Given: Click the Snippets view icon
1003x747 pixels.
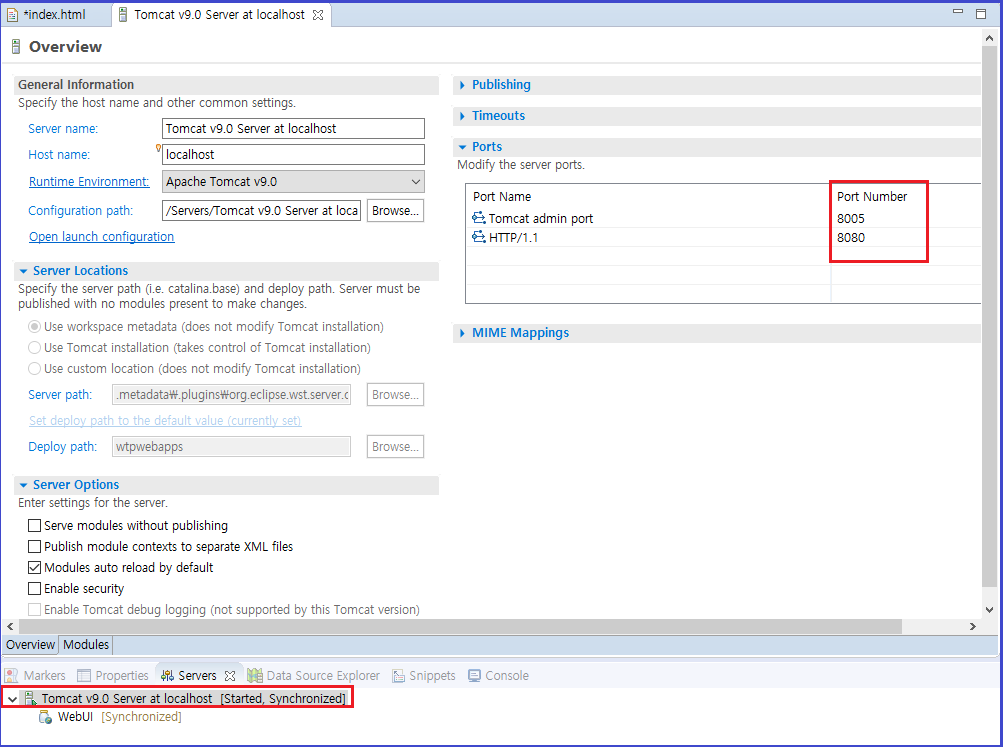Looking at the screenshot, I should (x=399, y=675).
